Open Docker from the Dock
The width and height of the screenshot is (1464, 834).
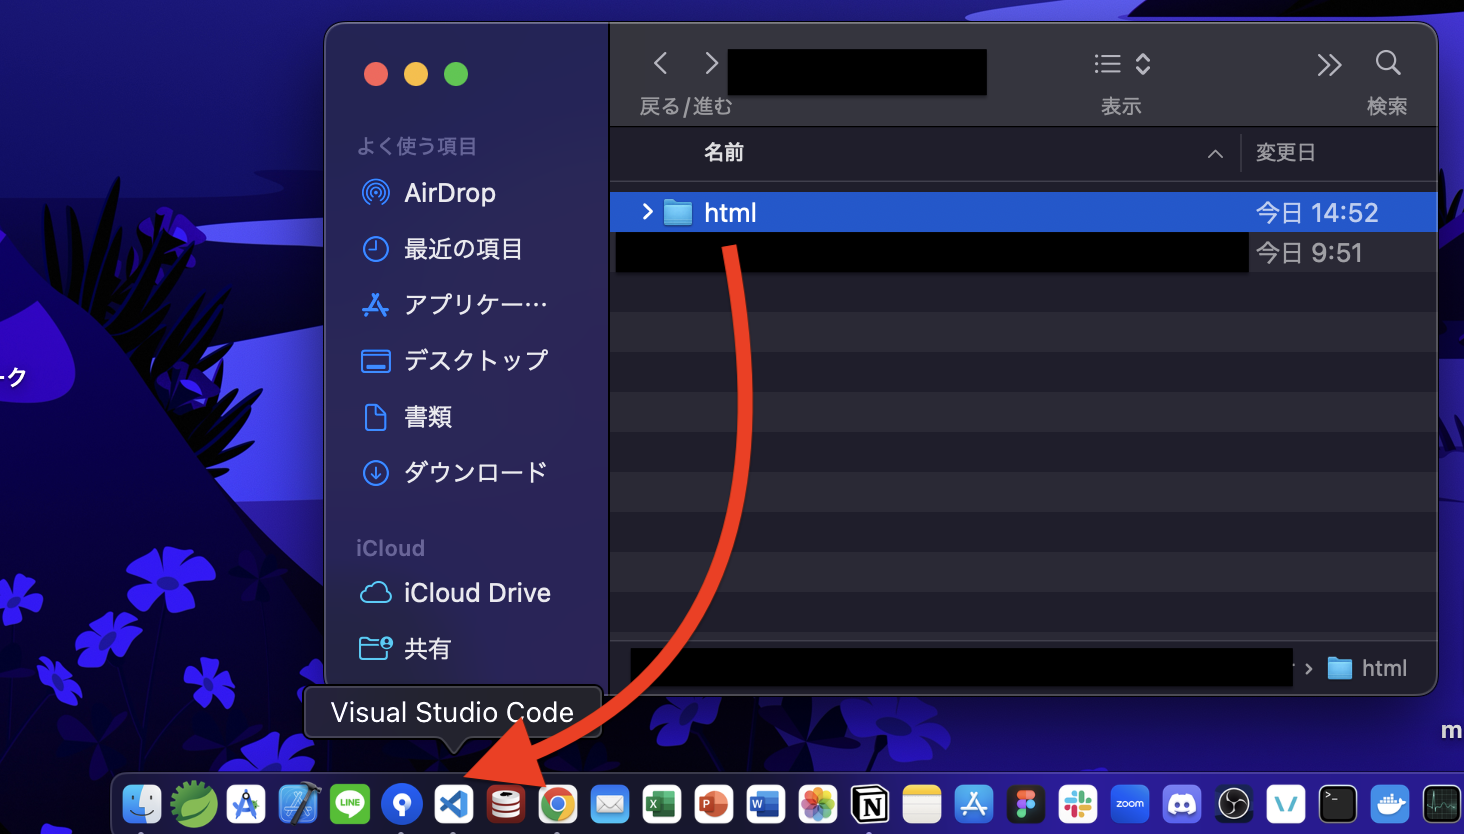point(1389,804)
